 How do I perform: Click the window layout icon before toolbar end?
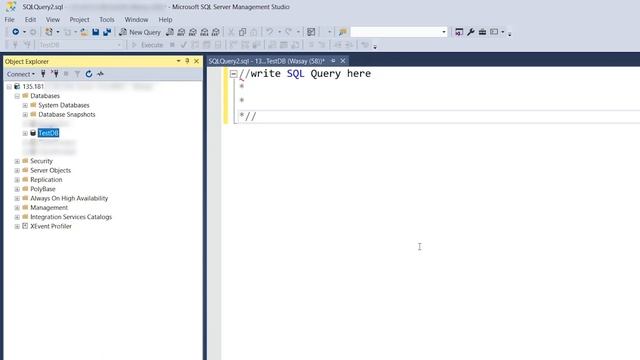[x=494, y=32]
